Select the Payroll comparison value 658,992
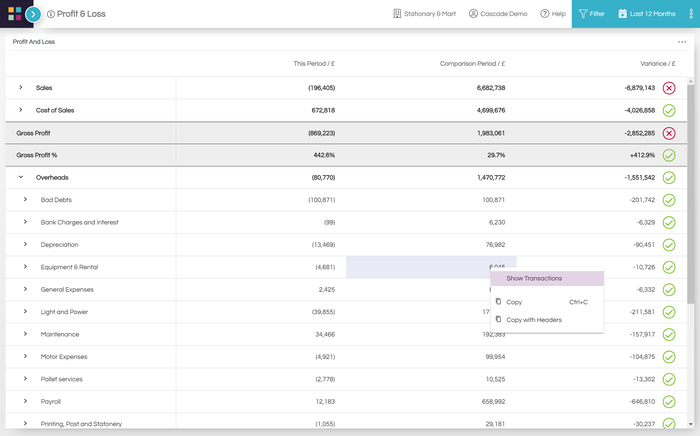The width and height of the screenshot is (700, 436). tap(493, 402)
